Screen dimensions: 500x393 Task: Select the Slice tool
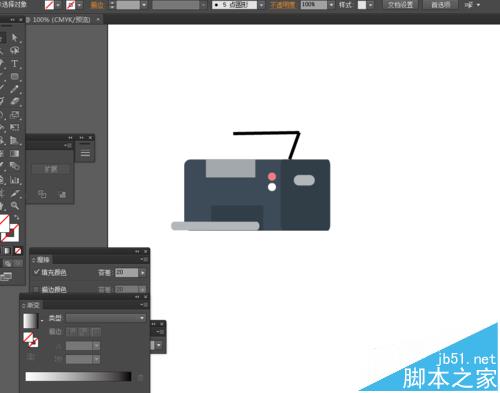[15, 193]
